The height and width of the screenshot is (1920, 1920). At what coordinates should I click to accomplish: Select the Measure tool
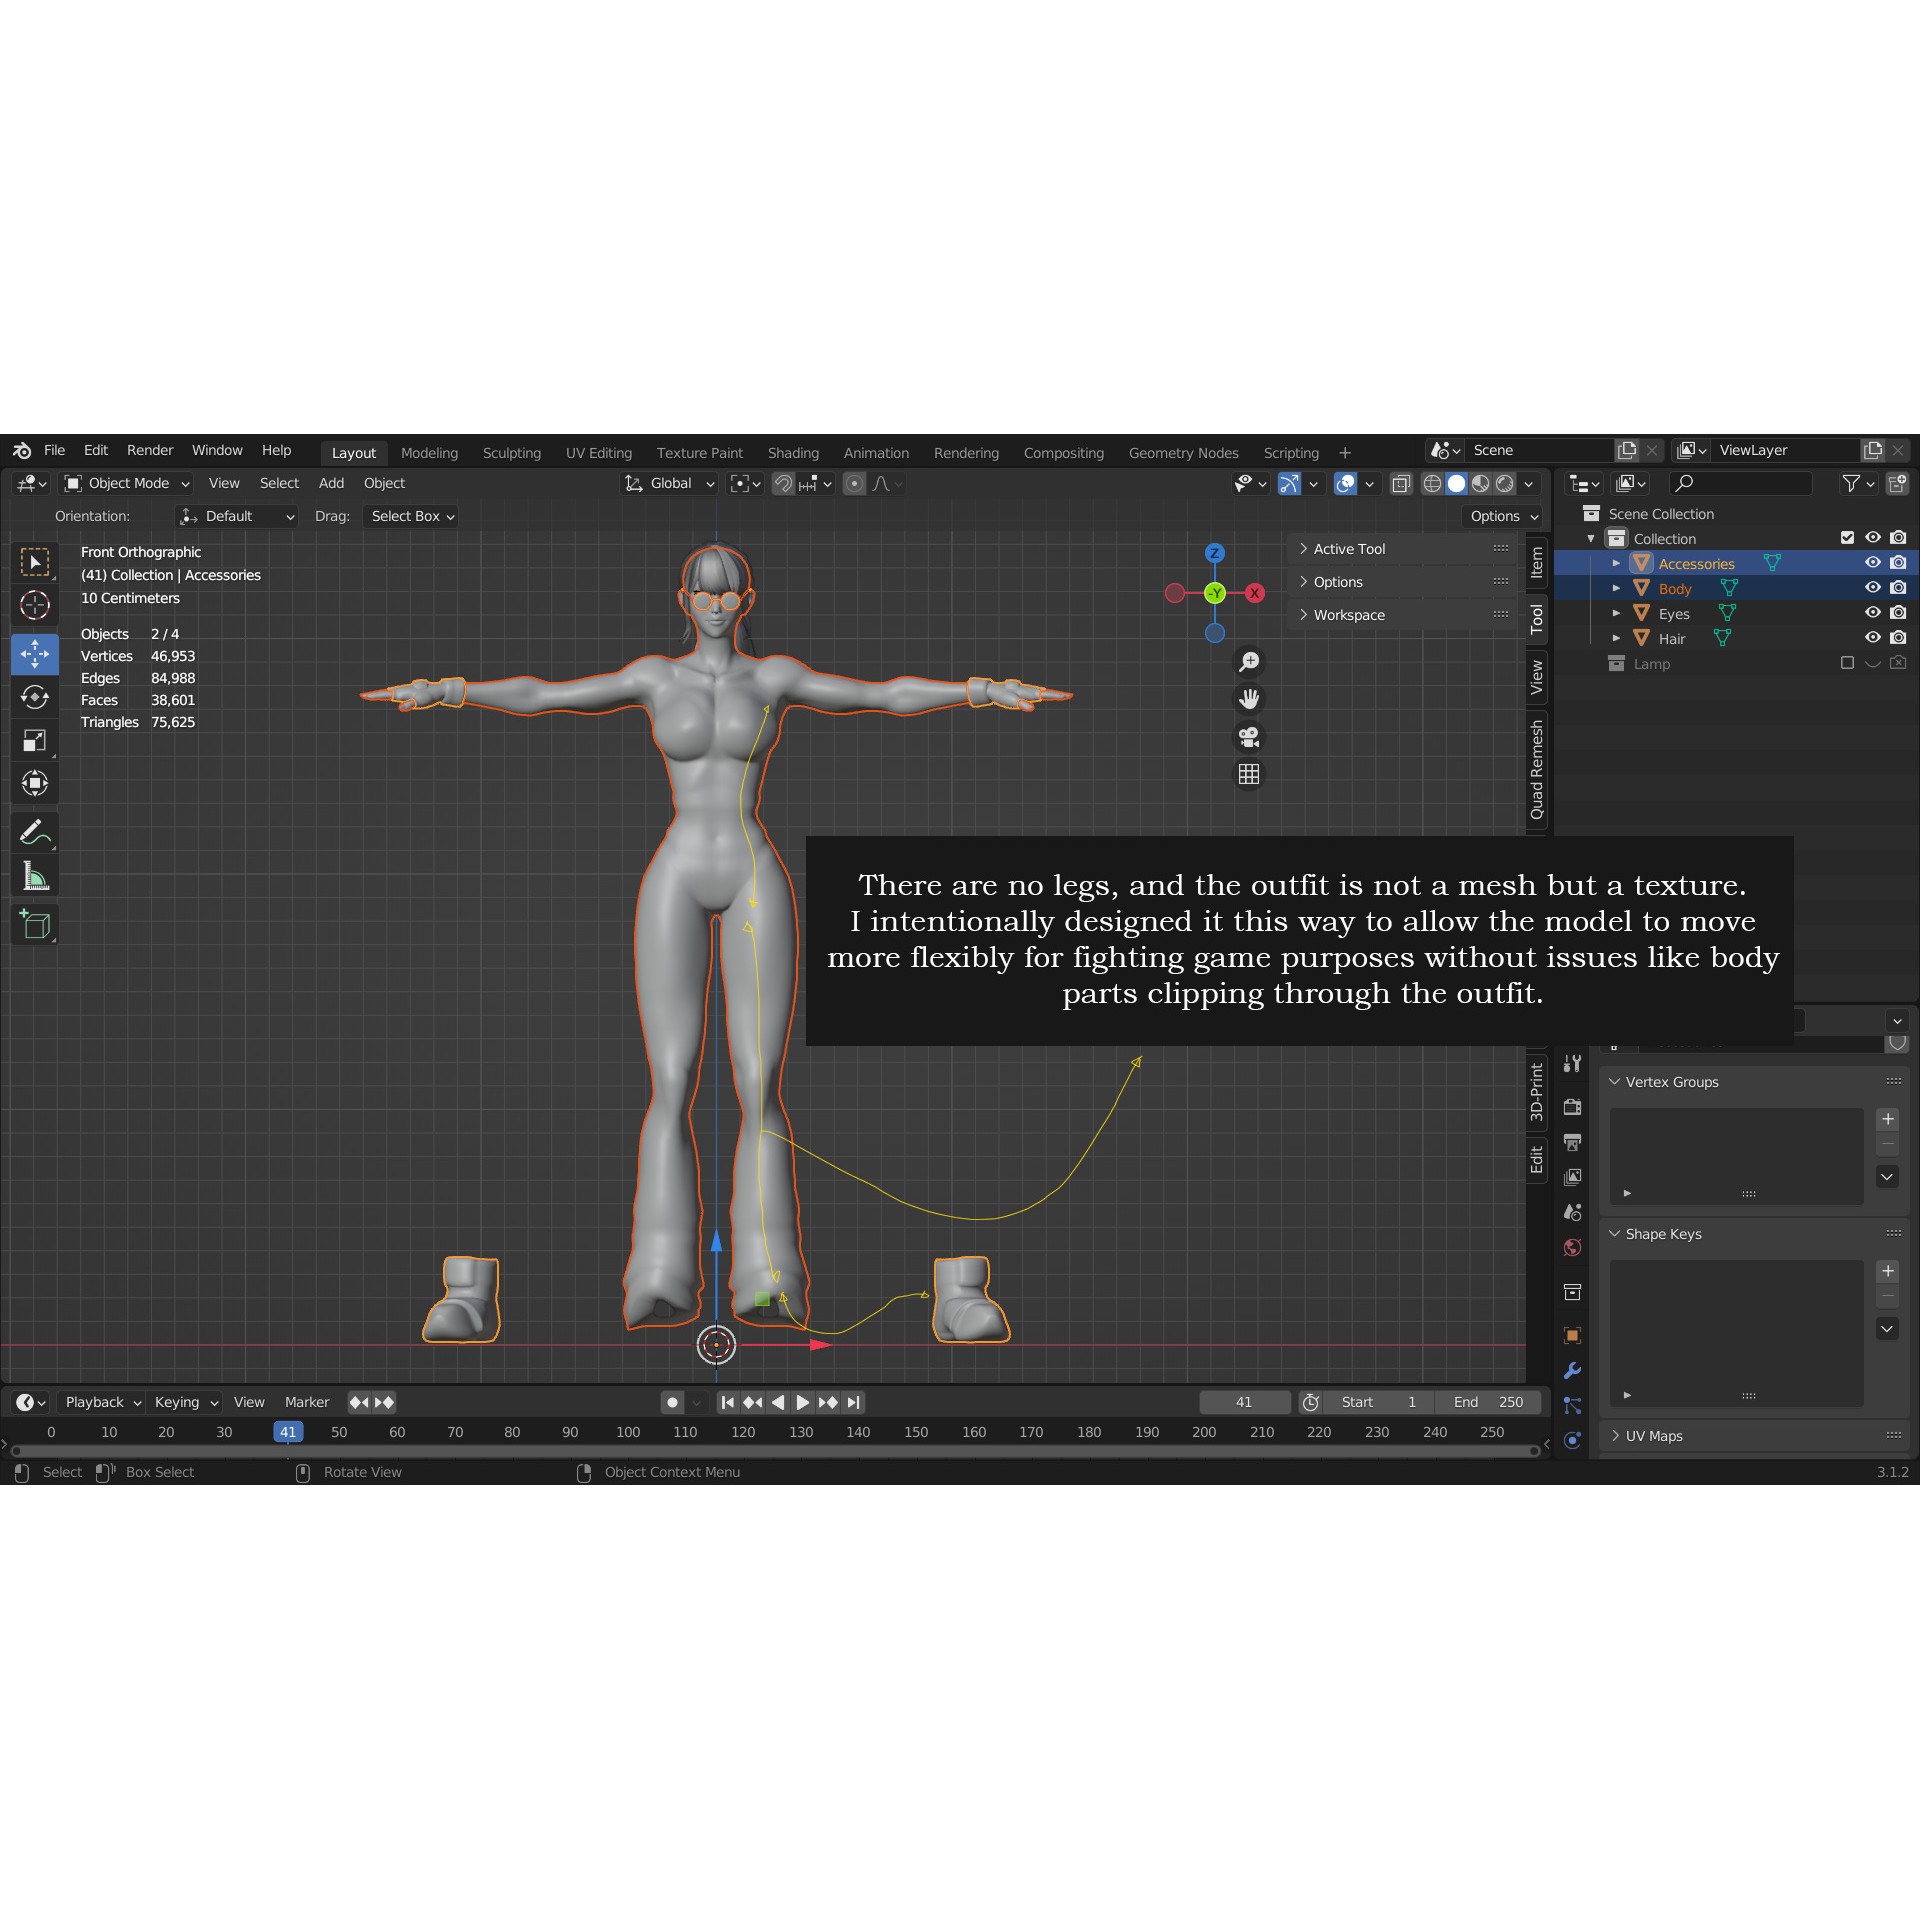35,876
